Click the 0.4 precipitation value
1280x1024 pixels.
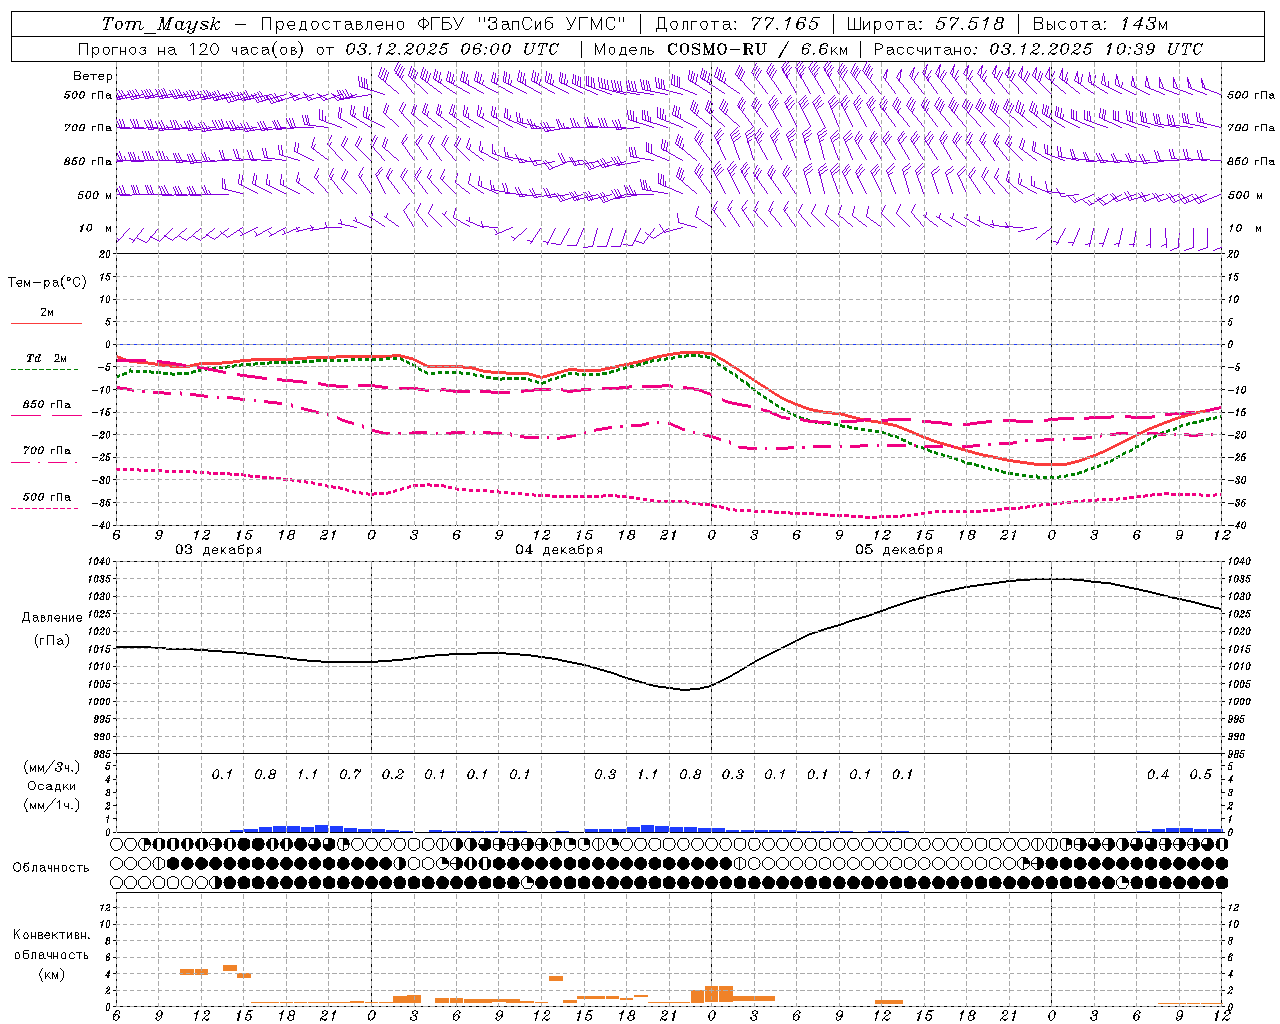1158,774
